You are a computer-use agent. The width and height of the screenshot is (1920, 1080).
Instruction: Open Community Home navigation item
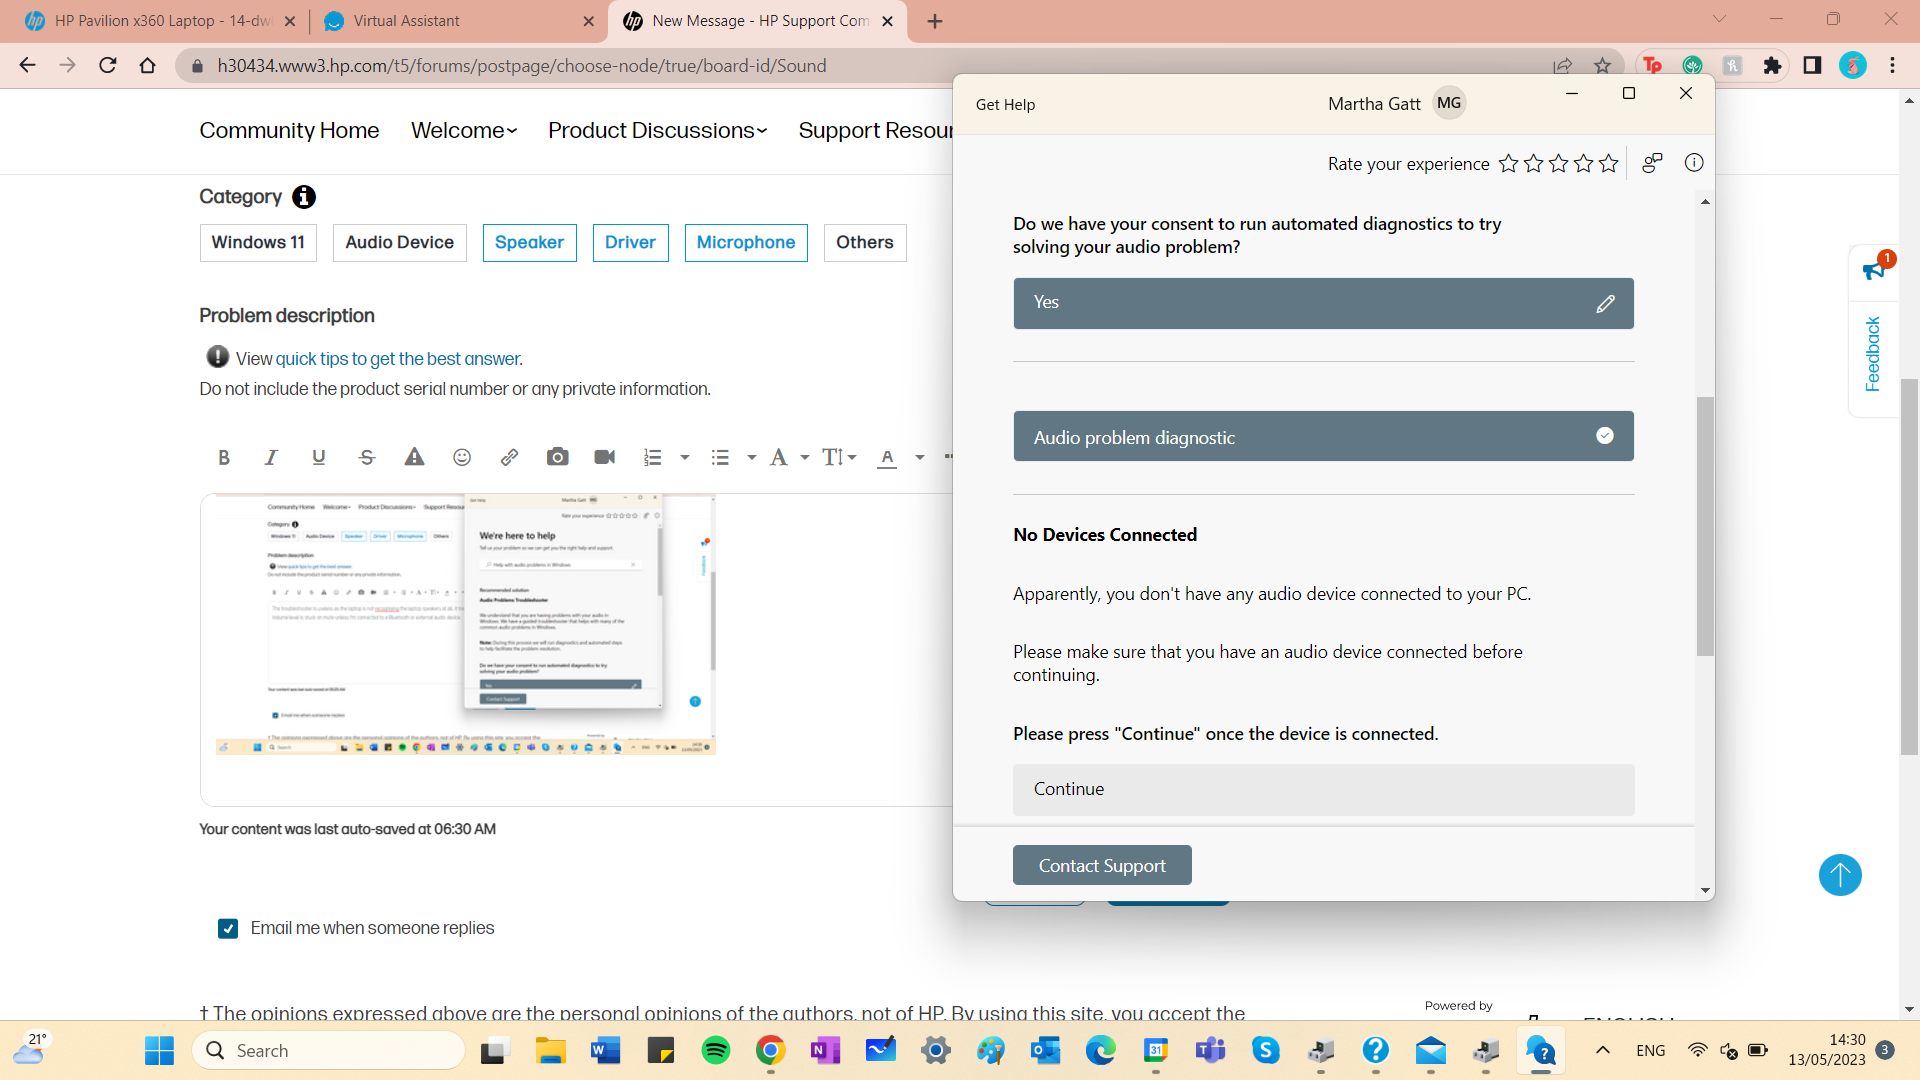(x=289, y=131)
